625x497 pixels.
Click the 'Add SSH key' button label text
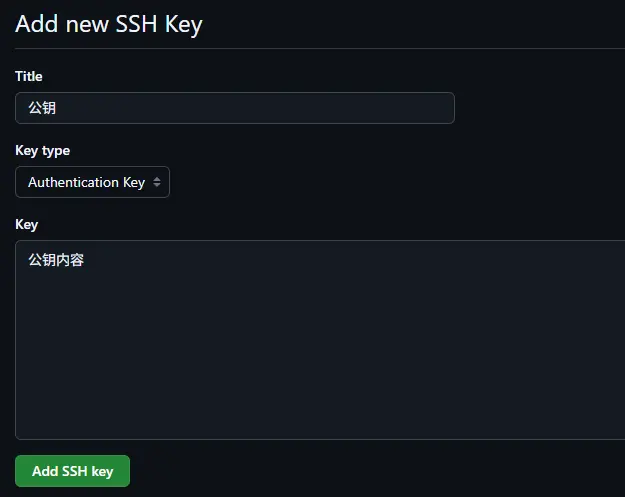coord(72,471)
